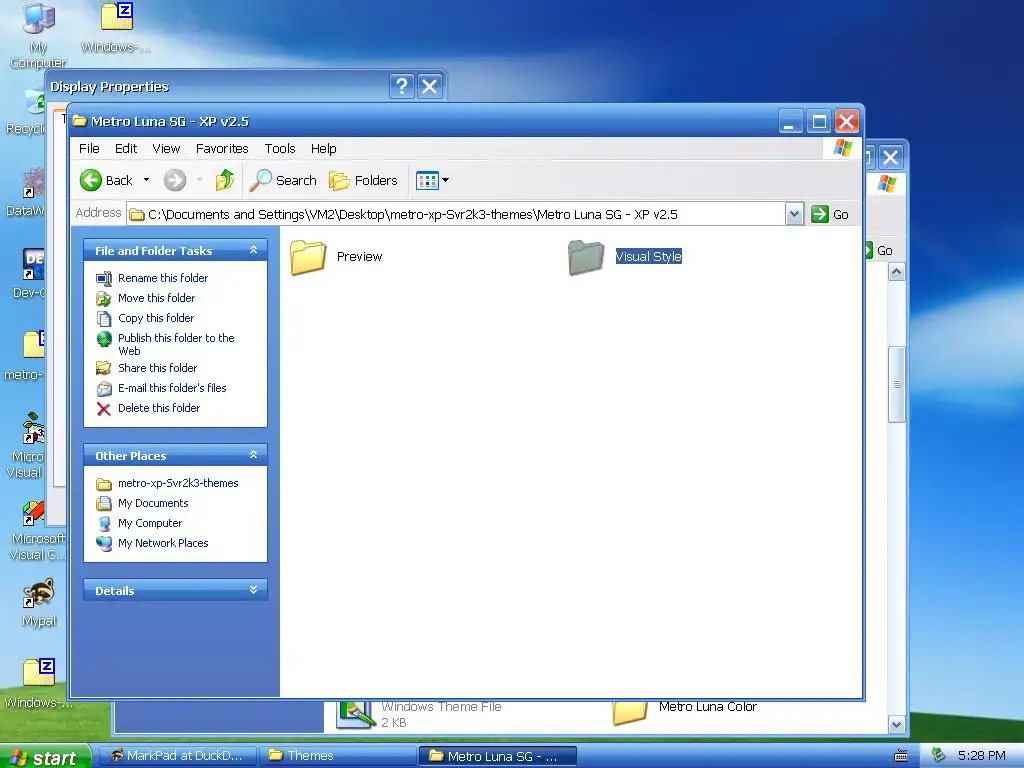Image resolution: width=1024 pixels, height=768 pixels.
Task: Open metro-xp-Svr2k3-themes in Other Places
Action: point(178,483)
